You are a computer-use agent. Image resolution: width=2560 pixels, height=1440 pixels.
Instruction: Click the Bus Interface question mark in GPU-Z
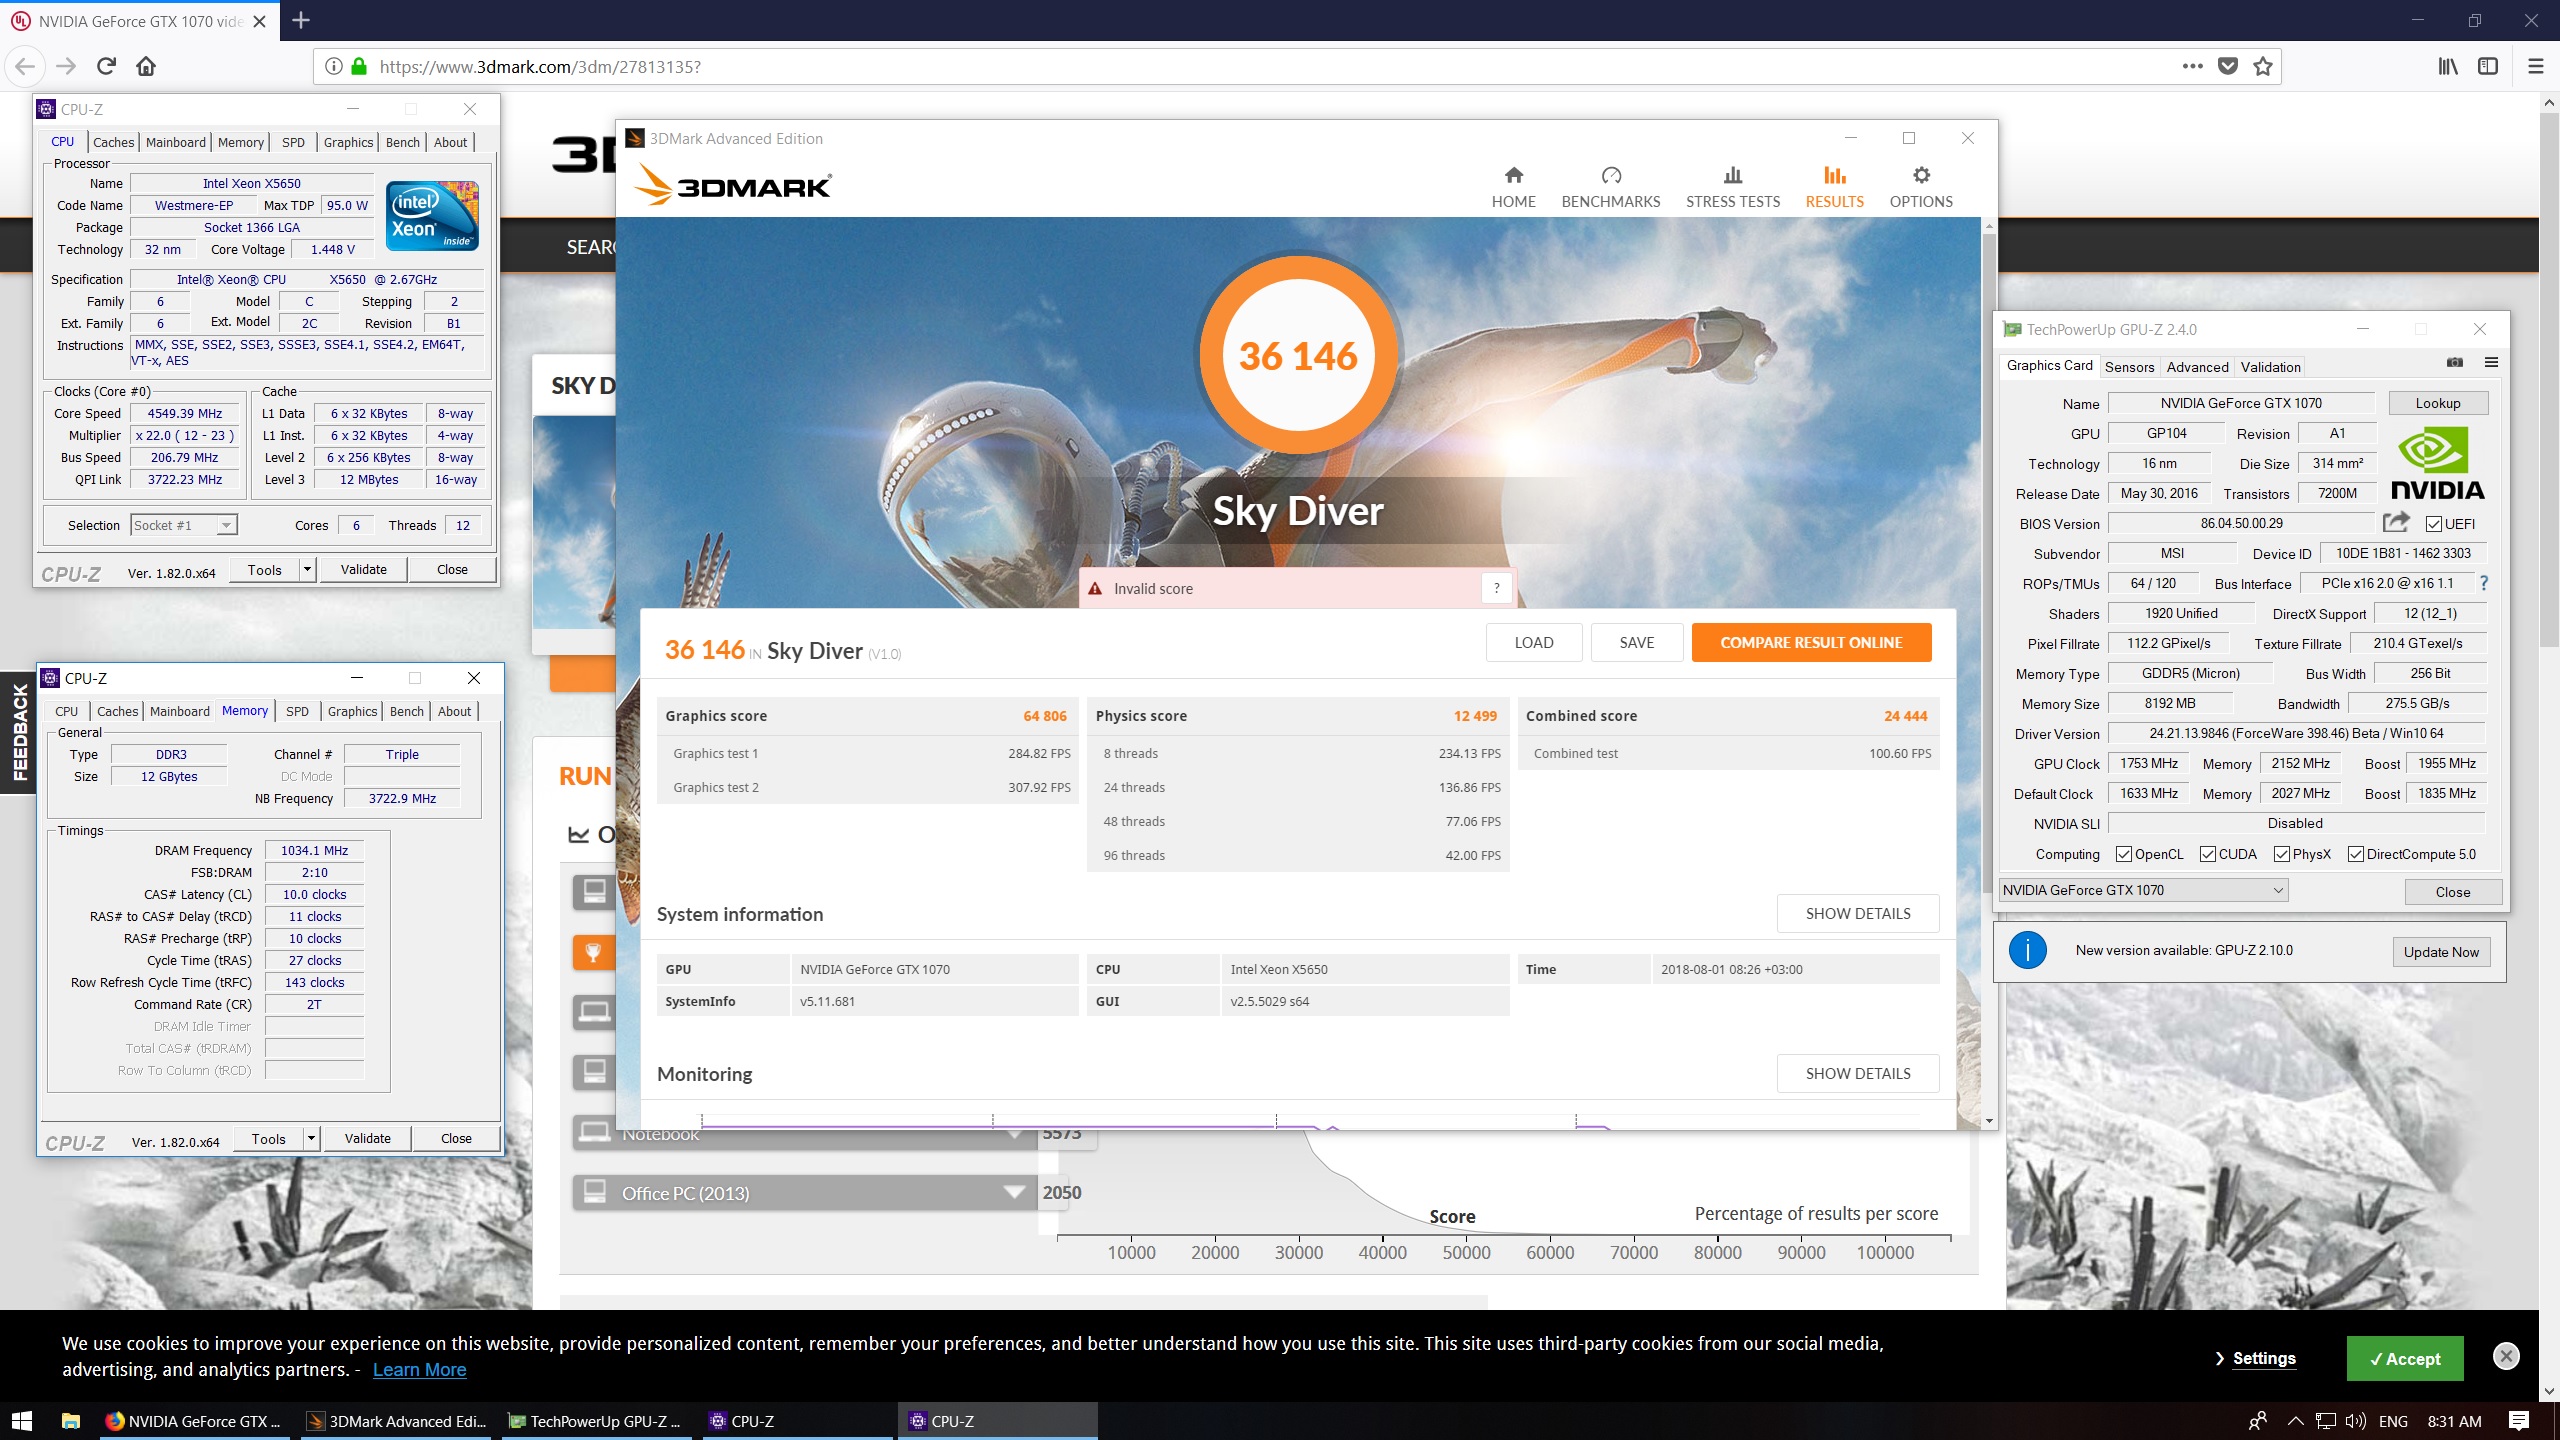[2483, 583]
